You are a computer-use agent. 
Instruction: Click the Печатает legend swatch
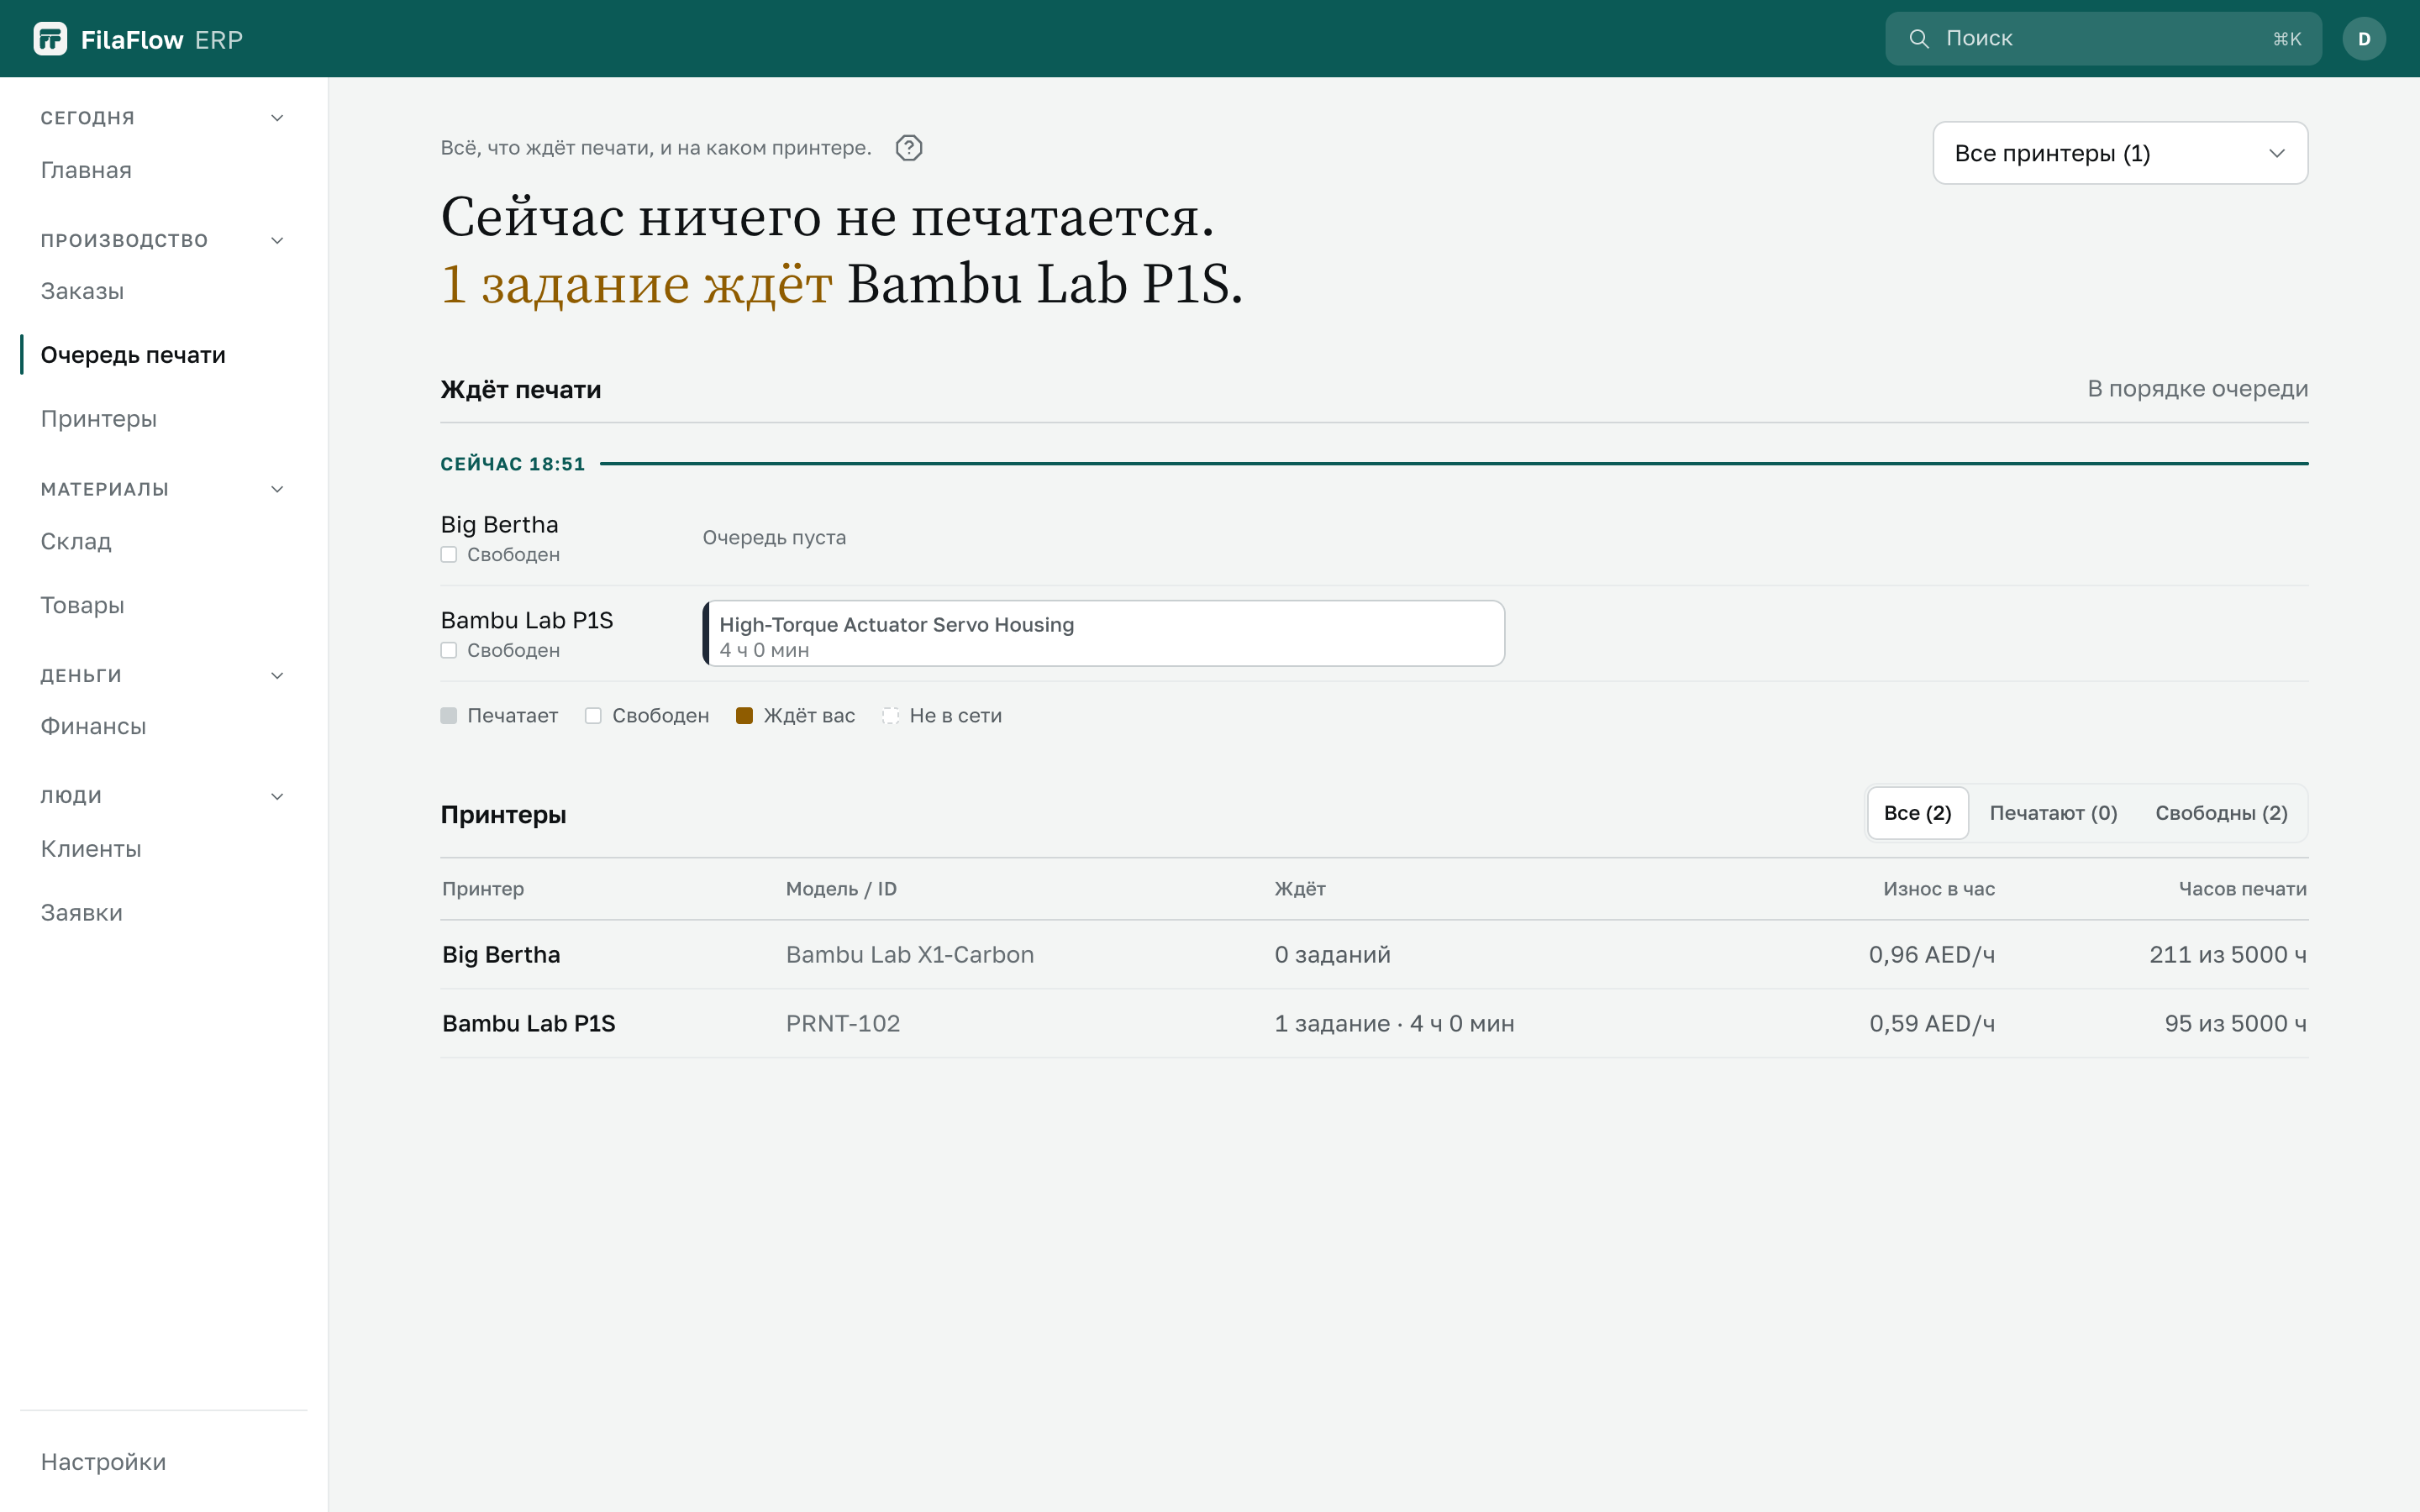pyautogui.click(x=449, y=716)
